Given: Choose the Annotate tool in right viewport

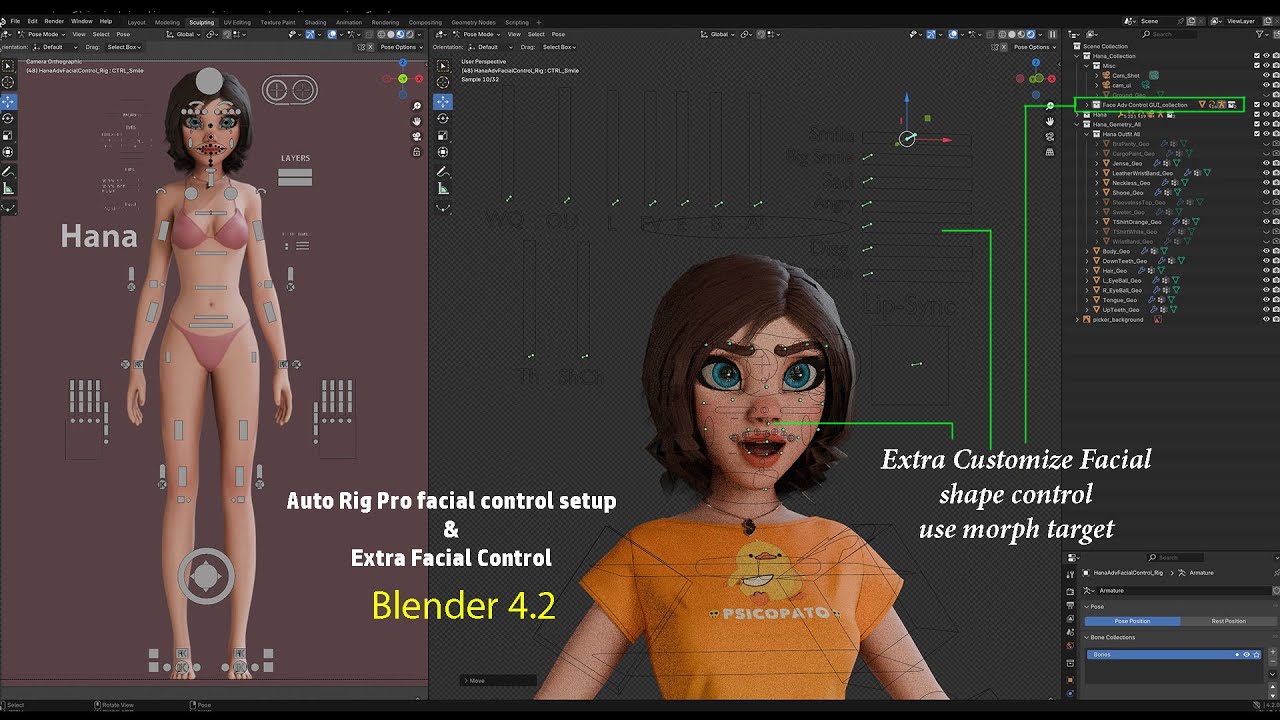Looking at the screenshot, I should click(442, 171).
